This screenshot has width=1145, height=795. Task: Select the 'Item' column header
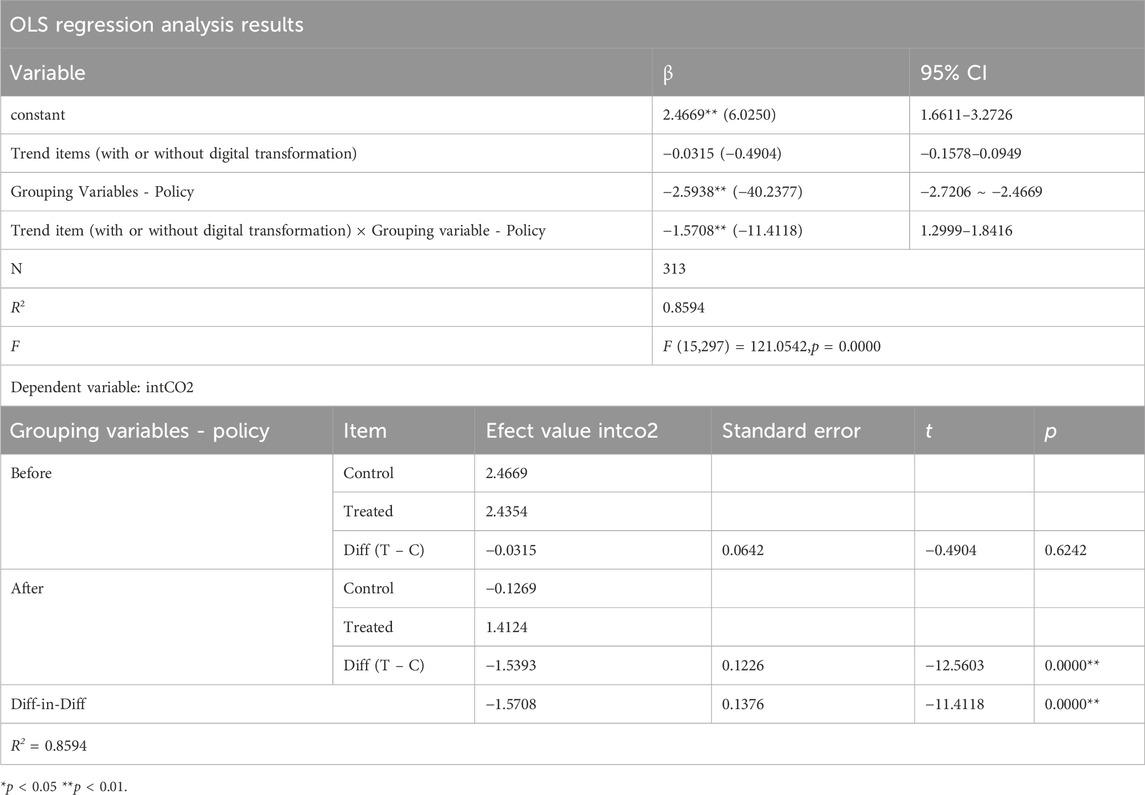tap(364, 431)
